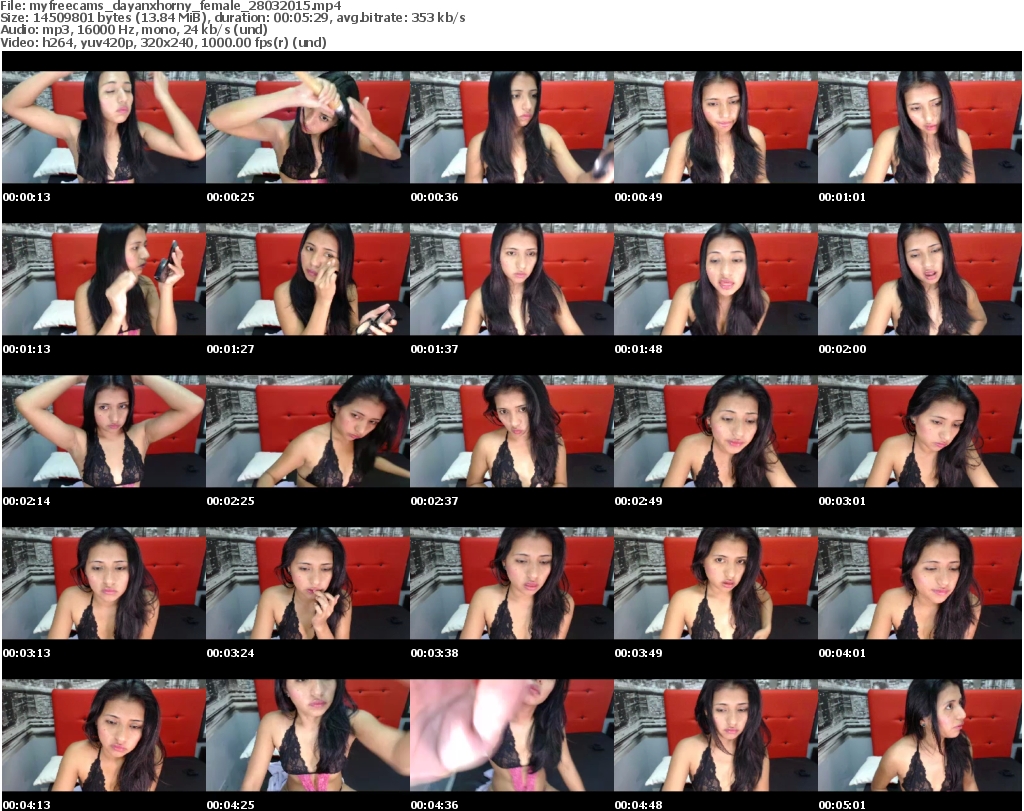The height and width of the screenshot is (811, 1024).
Task: Choose the preview frame for 00:02:37
Action: (x=511, y=431)
